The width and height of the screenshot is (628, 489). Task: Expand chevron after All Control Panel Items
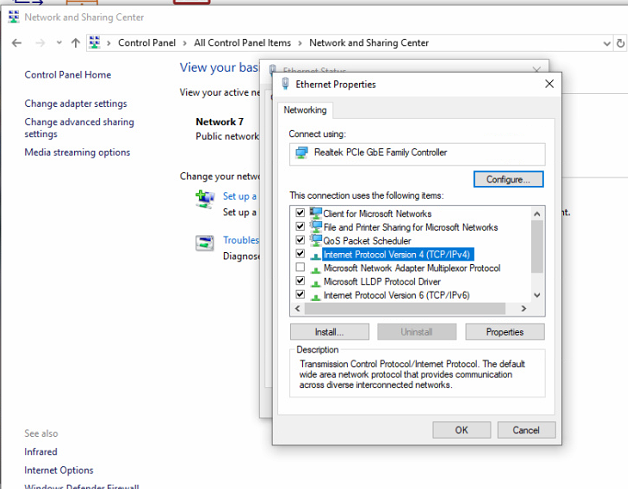click(x=300, y=43)
